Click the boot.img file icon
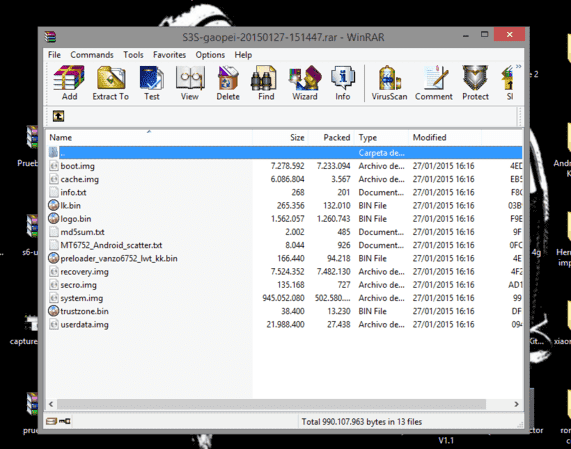Image resolution: width=571 pixels, height=449 pixels. [54, 166]
